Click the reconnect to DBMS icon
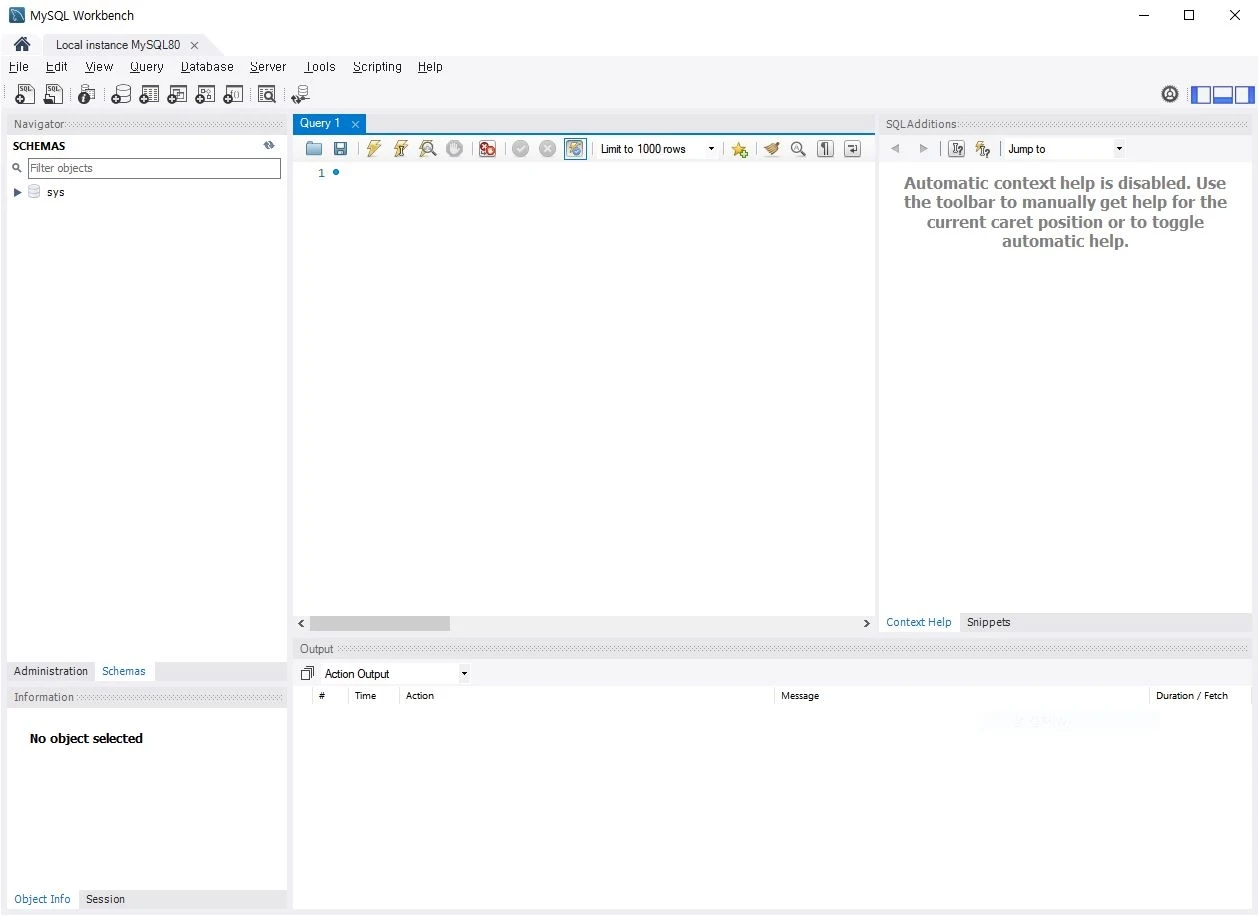This screenshot has height=916, width=1259. (x=300, y=94)
